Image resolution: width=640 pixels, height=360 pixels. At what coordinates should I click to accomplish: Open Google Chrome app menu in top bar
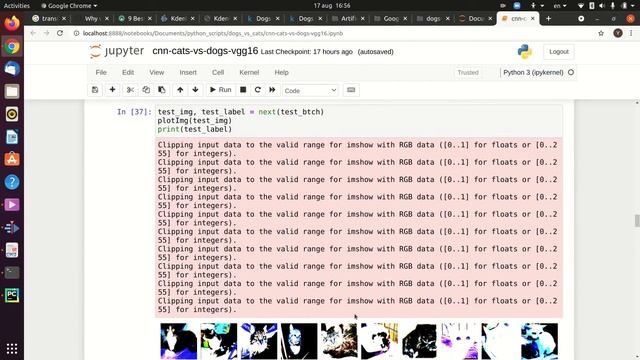[x=69, y=6]
